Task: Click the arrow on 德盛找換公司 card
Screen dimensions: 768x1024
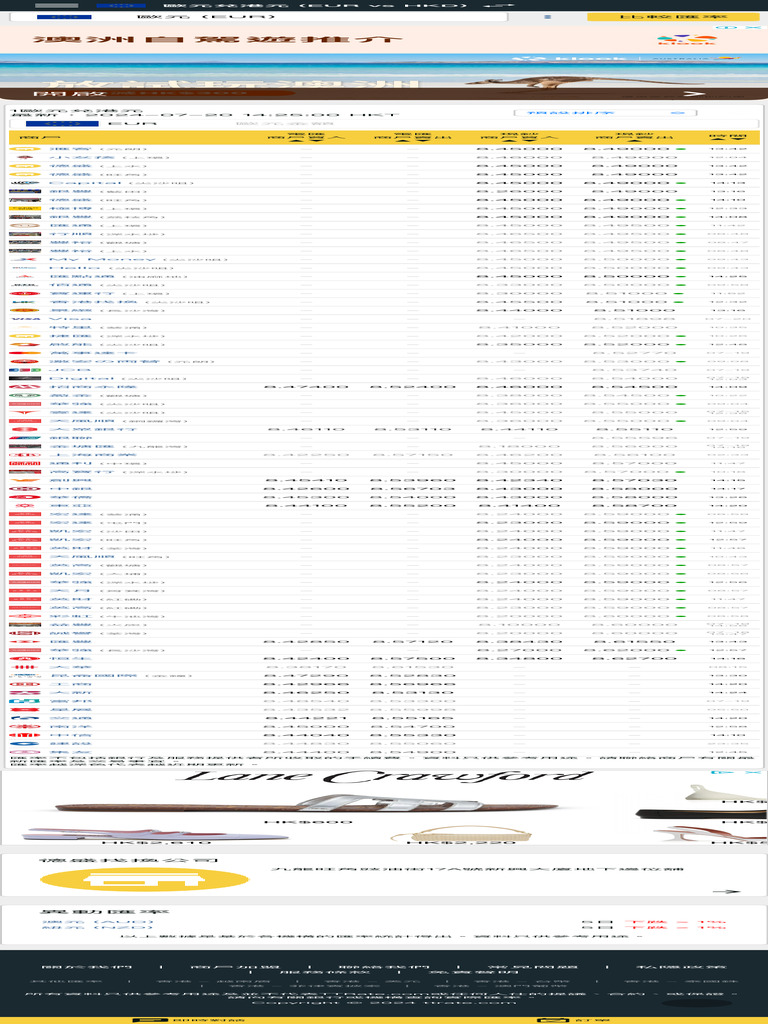Action: [726, 891]
